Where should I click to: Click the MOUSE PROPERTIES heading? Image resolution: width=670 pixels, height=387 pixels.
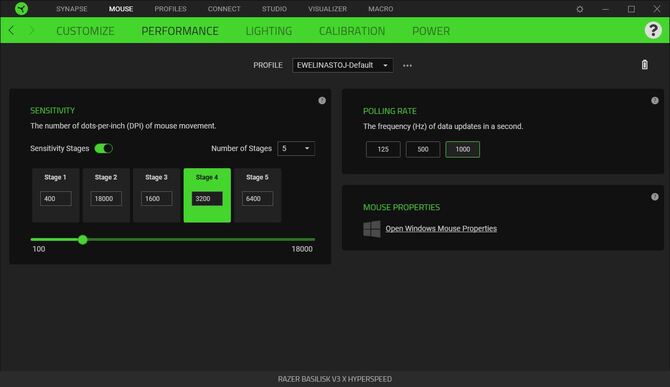coord(401,207)
